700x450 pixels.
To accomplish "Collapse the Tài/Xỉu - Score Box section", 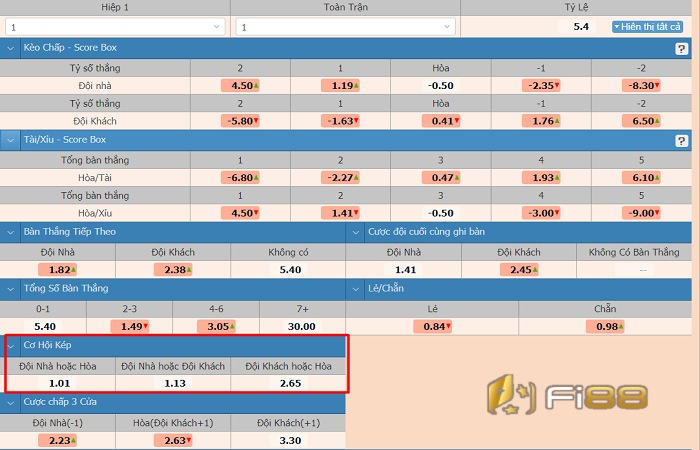I will coord(10,140).
